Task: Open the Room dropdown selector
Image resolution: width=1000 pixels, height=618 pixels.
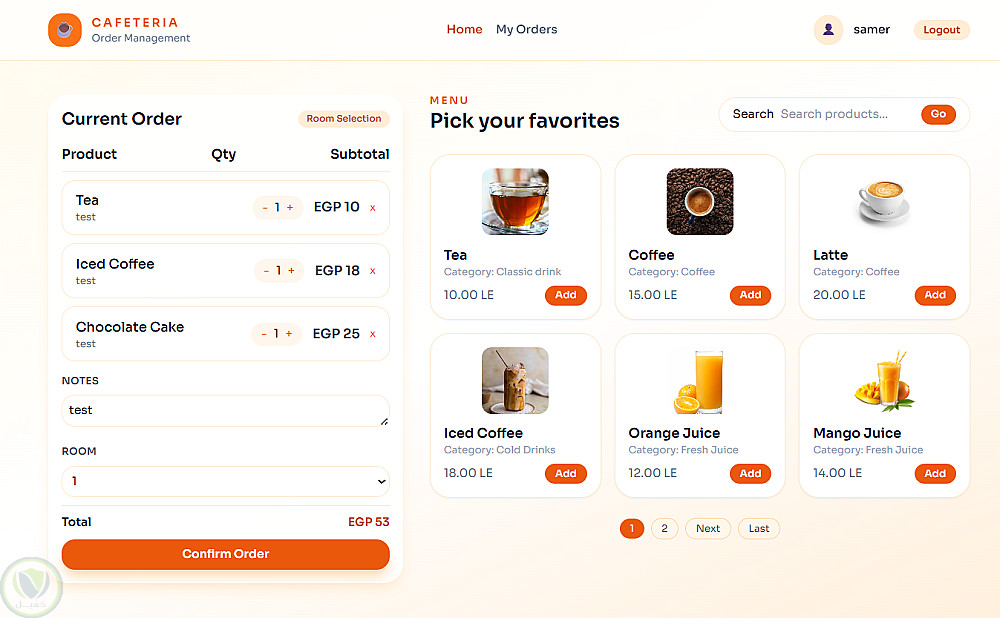Action: point(225,481)
